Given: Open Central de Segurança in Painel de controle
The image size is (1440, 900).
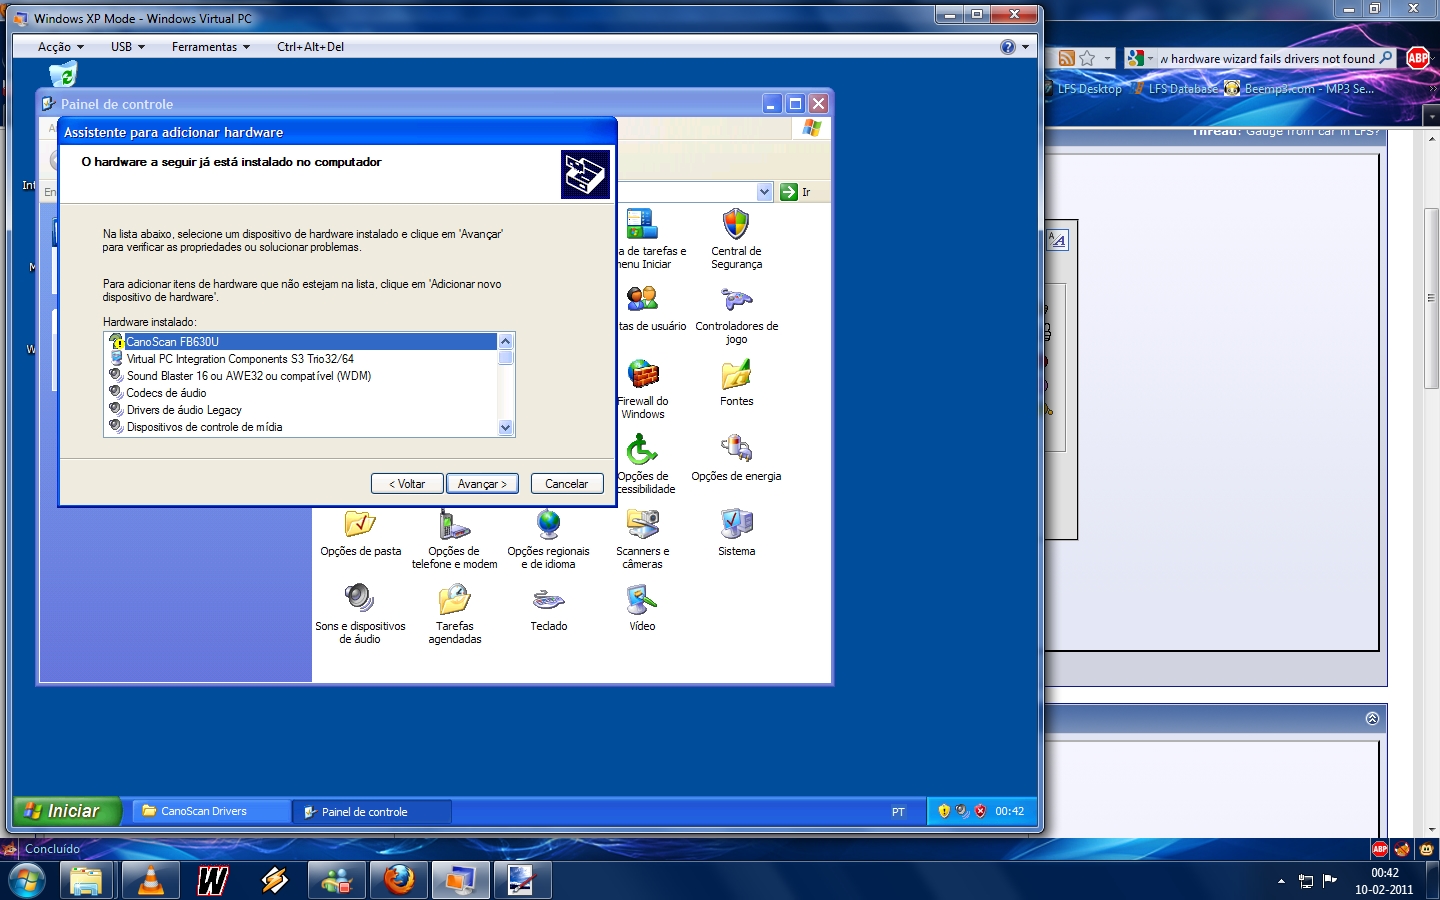Looking at the screenshot, I should (x=736, y=238).
